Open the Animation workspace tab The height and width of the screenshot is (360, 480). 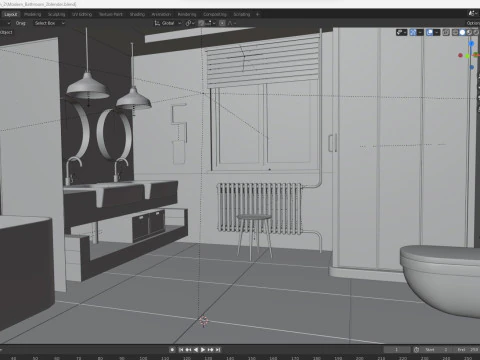pyautogui.click(x=161, y=14)
